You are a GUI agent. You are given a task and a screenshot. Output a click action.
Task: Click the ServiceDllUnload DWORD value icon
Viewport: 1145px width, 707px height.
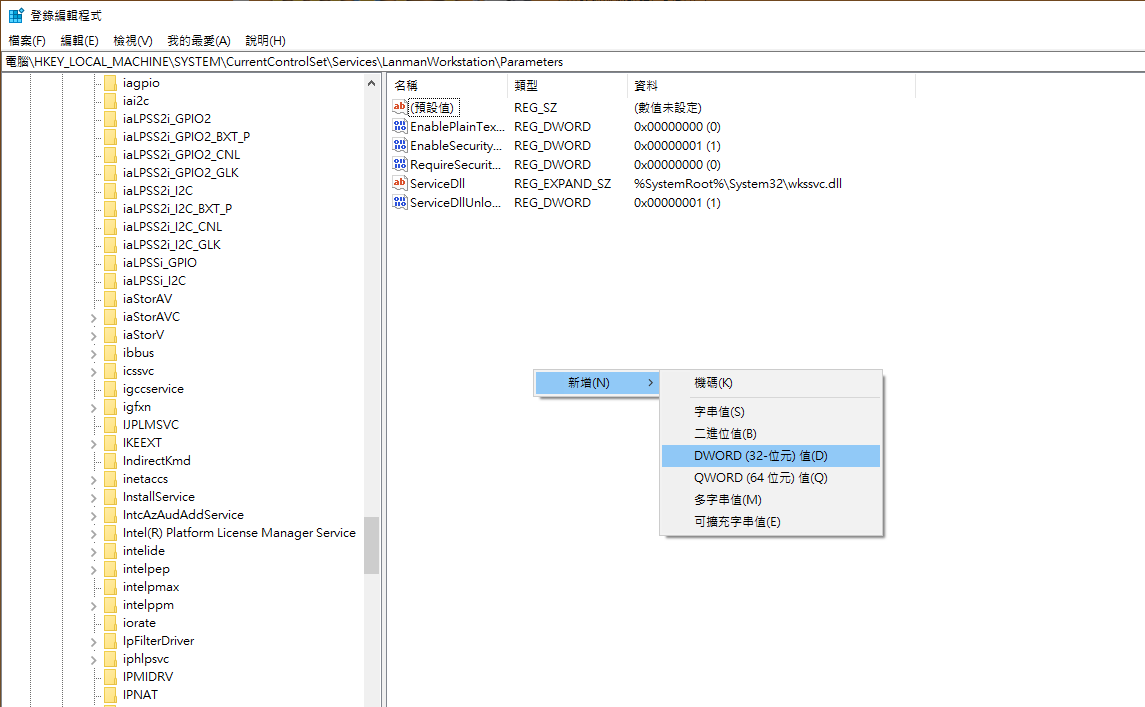click(400, 203)
